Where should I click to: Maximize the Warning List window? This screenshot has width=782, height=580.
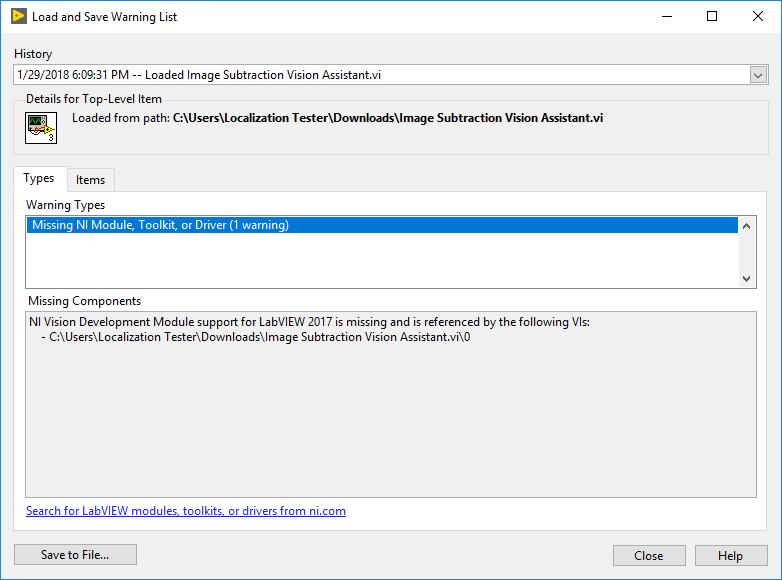712,16
